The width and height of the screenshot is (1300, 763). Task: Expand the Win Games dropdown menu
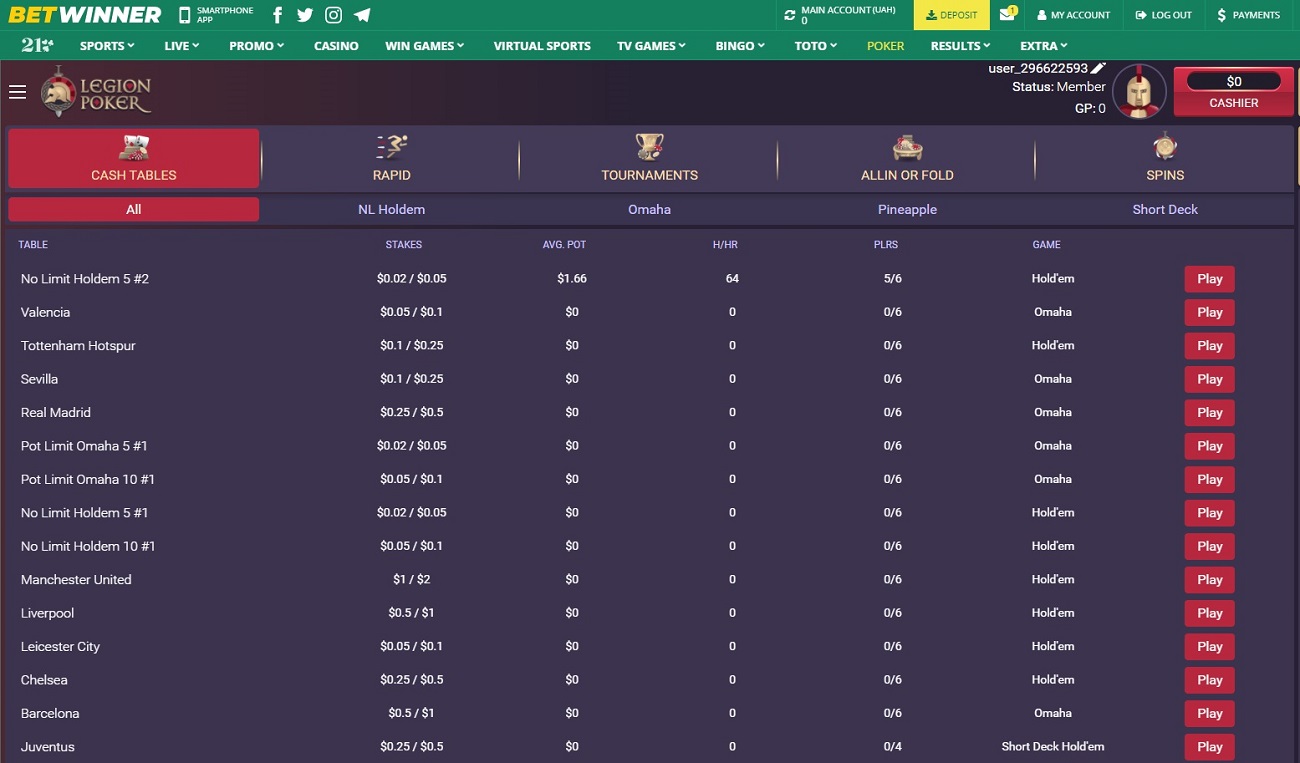pos(425,45)
